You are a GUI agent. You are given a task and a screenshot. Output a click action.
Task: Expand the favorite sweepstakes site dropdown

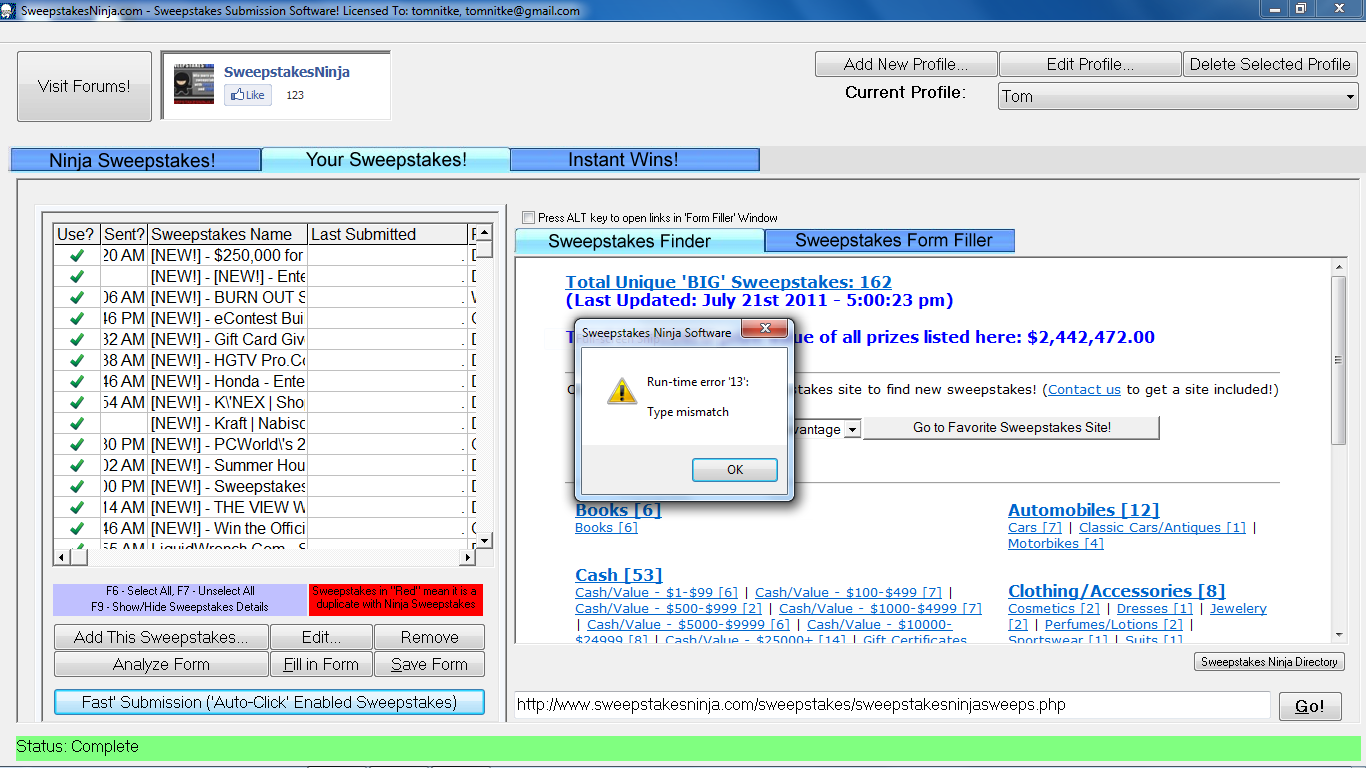(x=851, y=429)
